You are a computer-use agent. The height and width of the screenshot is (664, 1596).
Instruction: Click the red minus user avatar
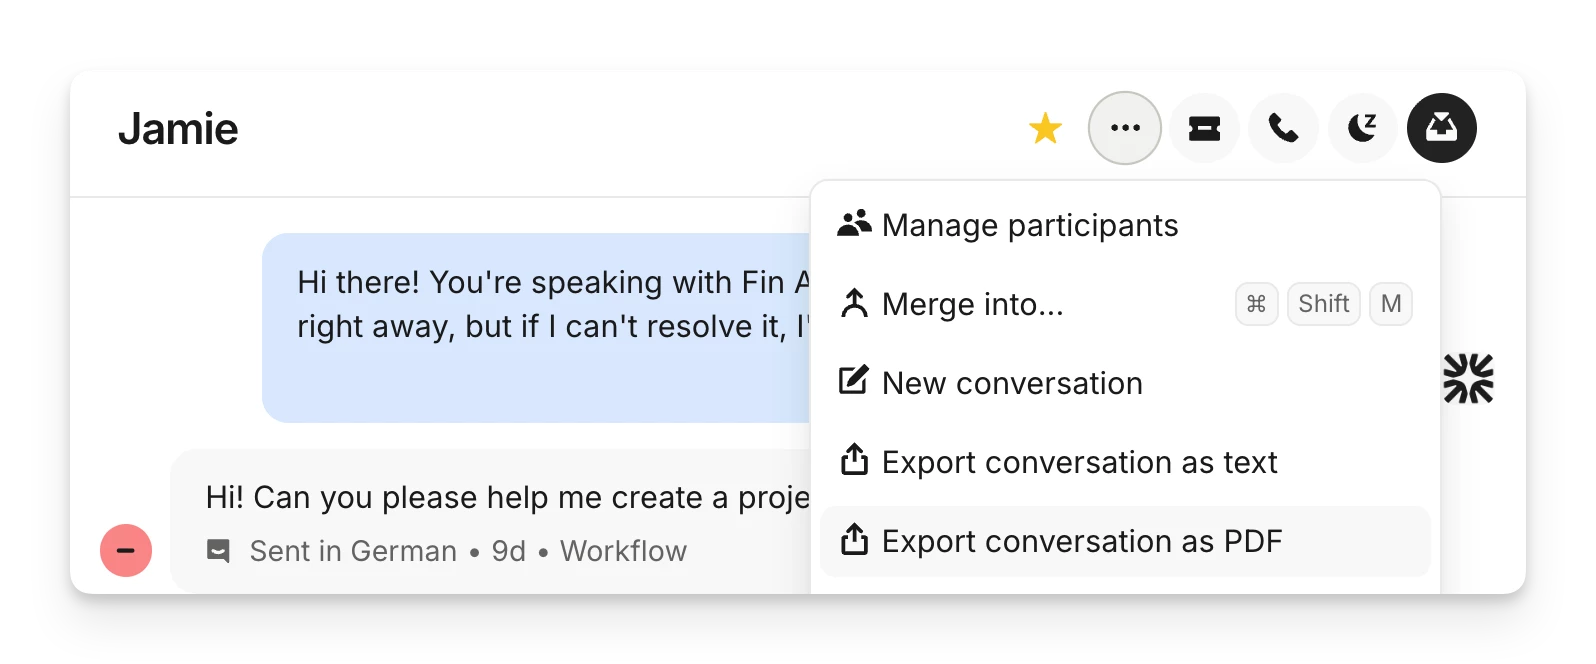click(126, 550)
